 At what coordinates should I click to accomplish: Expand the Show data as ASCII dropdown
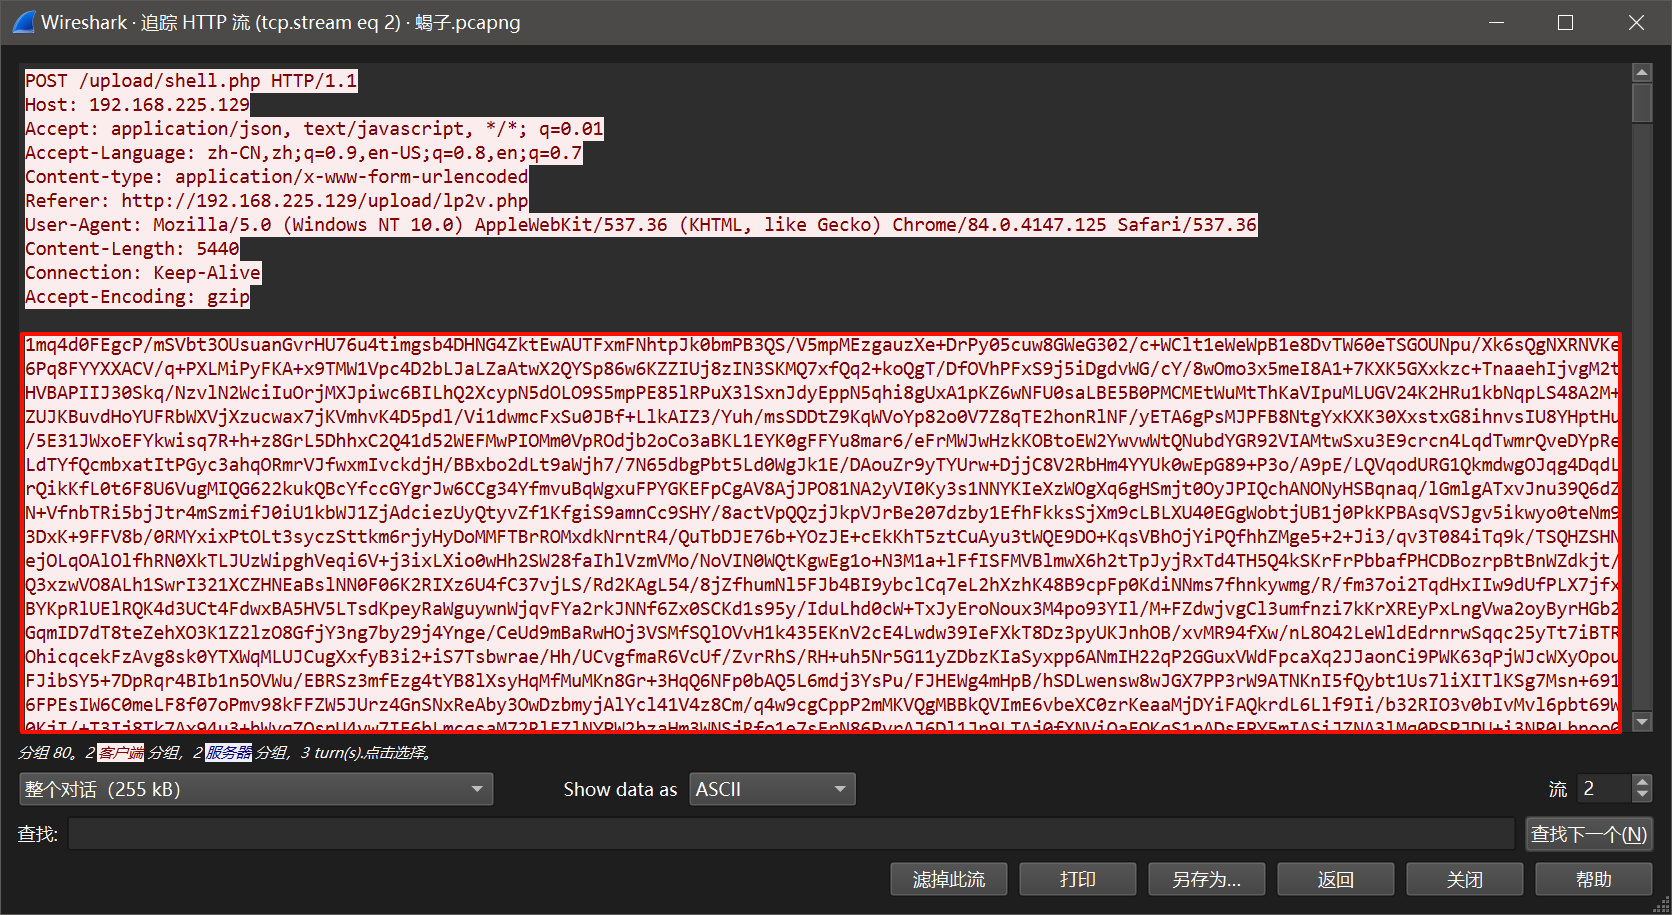tap(771, 789)
